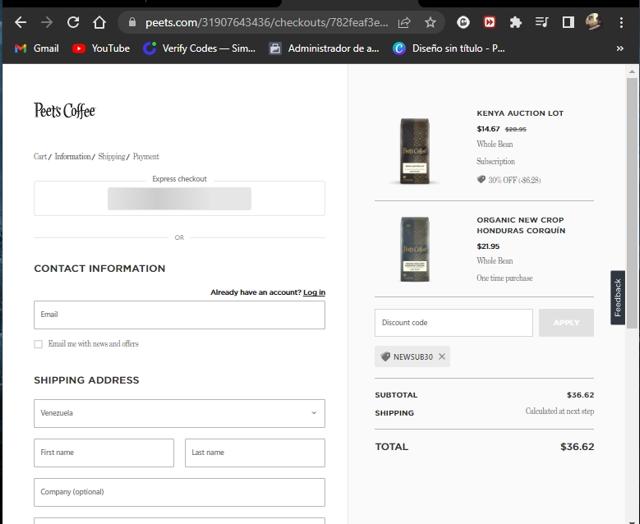This screenshot has width=640, height=524.
Task: Click into the Email field
Action: (x=179, y=315)
